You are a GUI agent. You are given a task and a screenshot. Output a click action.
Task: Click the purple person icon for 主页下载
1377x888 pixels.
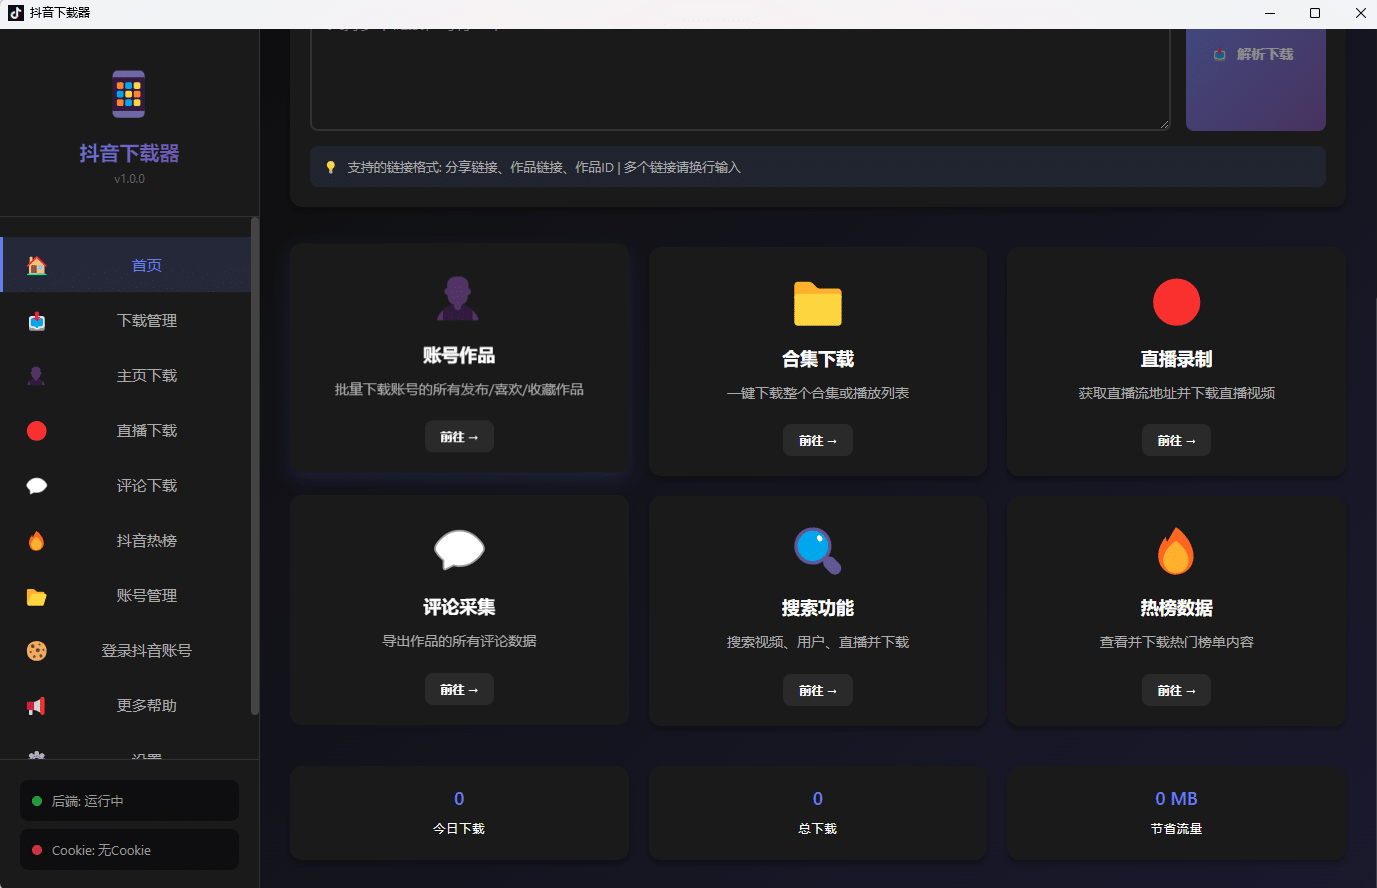36,375
